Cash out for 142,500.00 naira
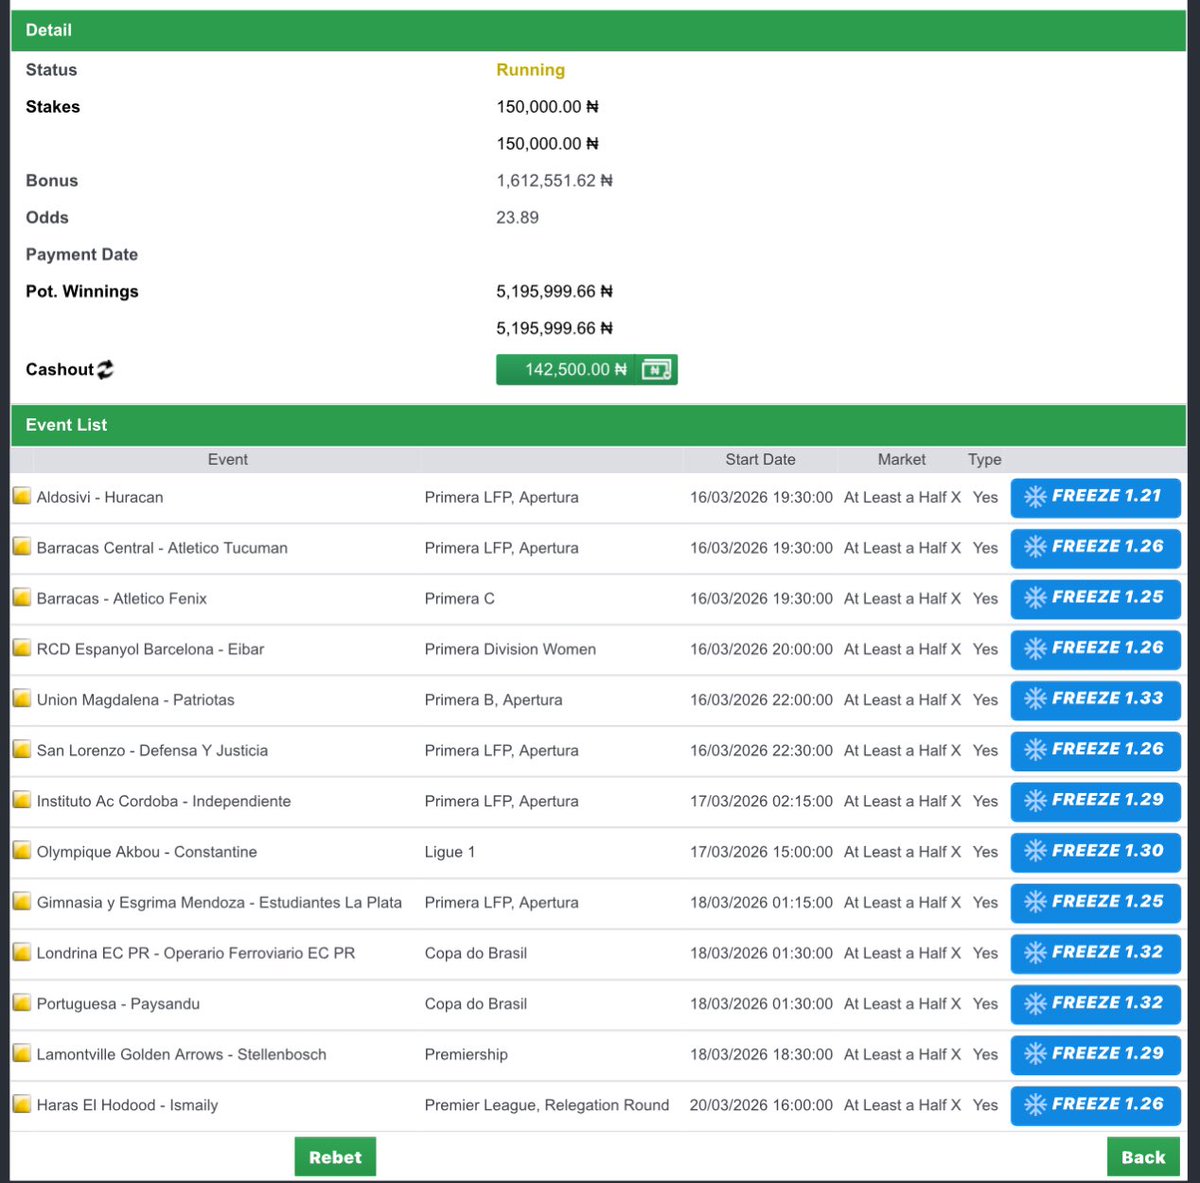 pyautogui.click(x=586, y=370)
